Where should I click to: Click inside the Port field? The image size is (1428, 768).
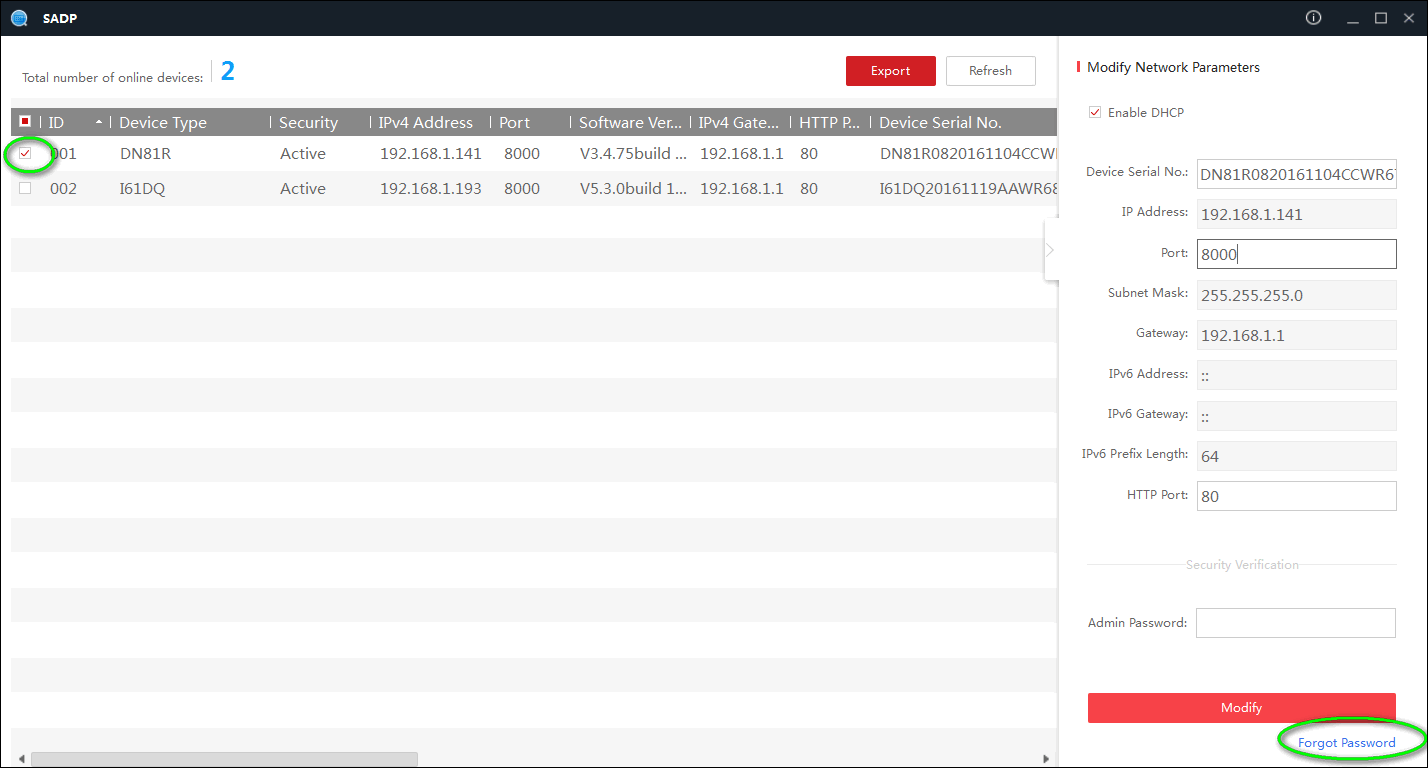pos(1296,253)
